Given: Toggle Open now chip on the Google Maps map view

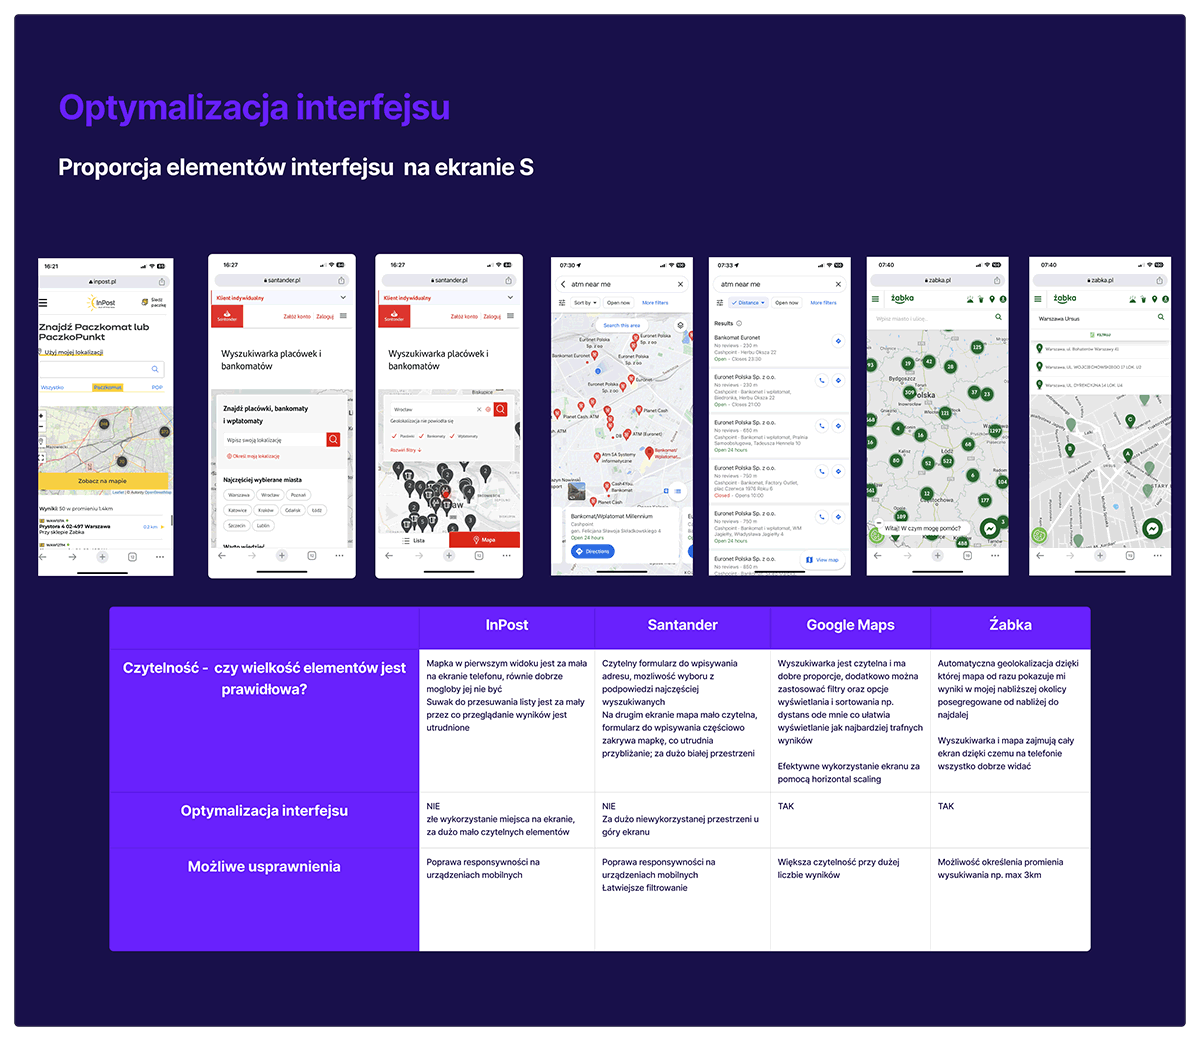Looking at the screenshot, I should point(619,302).
